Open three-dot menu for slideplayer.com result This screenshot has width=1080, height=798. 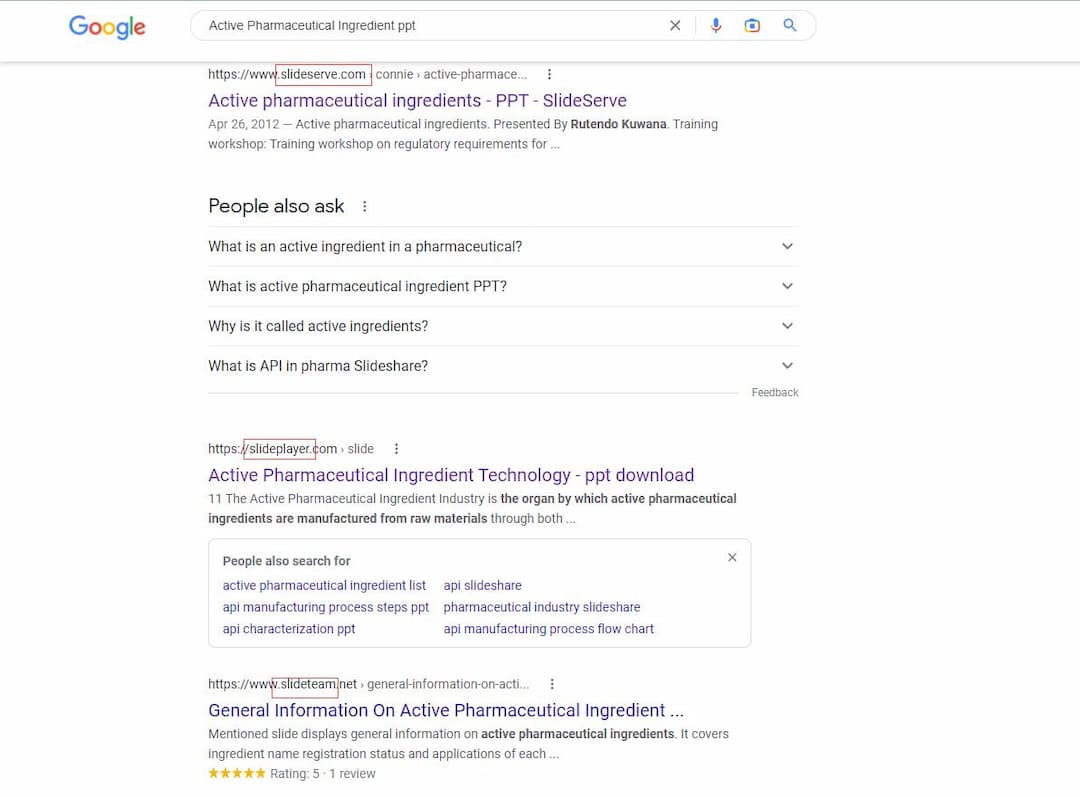pos(396,449)
